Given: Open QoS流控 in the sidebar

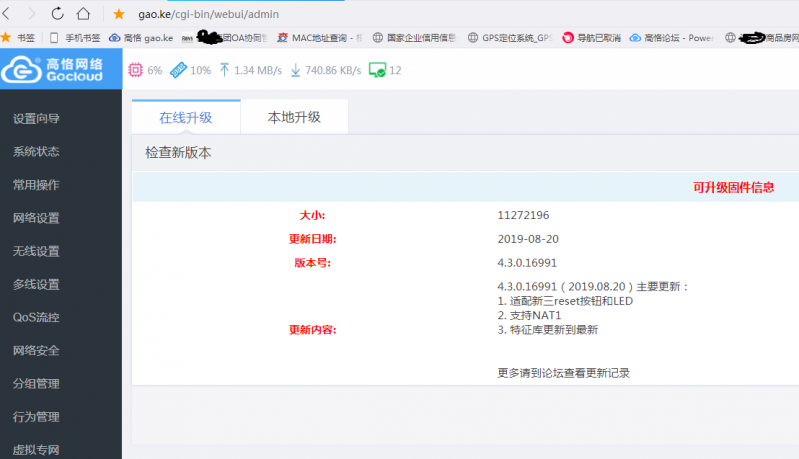Looking at the screenshot, I should pos(36,317).
